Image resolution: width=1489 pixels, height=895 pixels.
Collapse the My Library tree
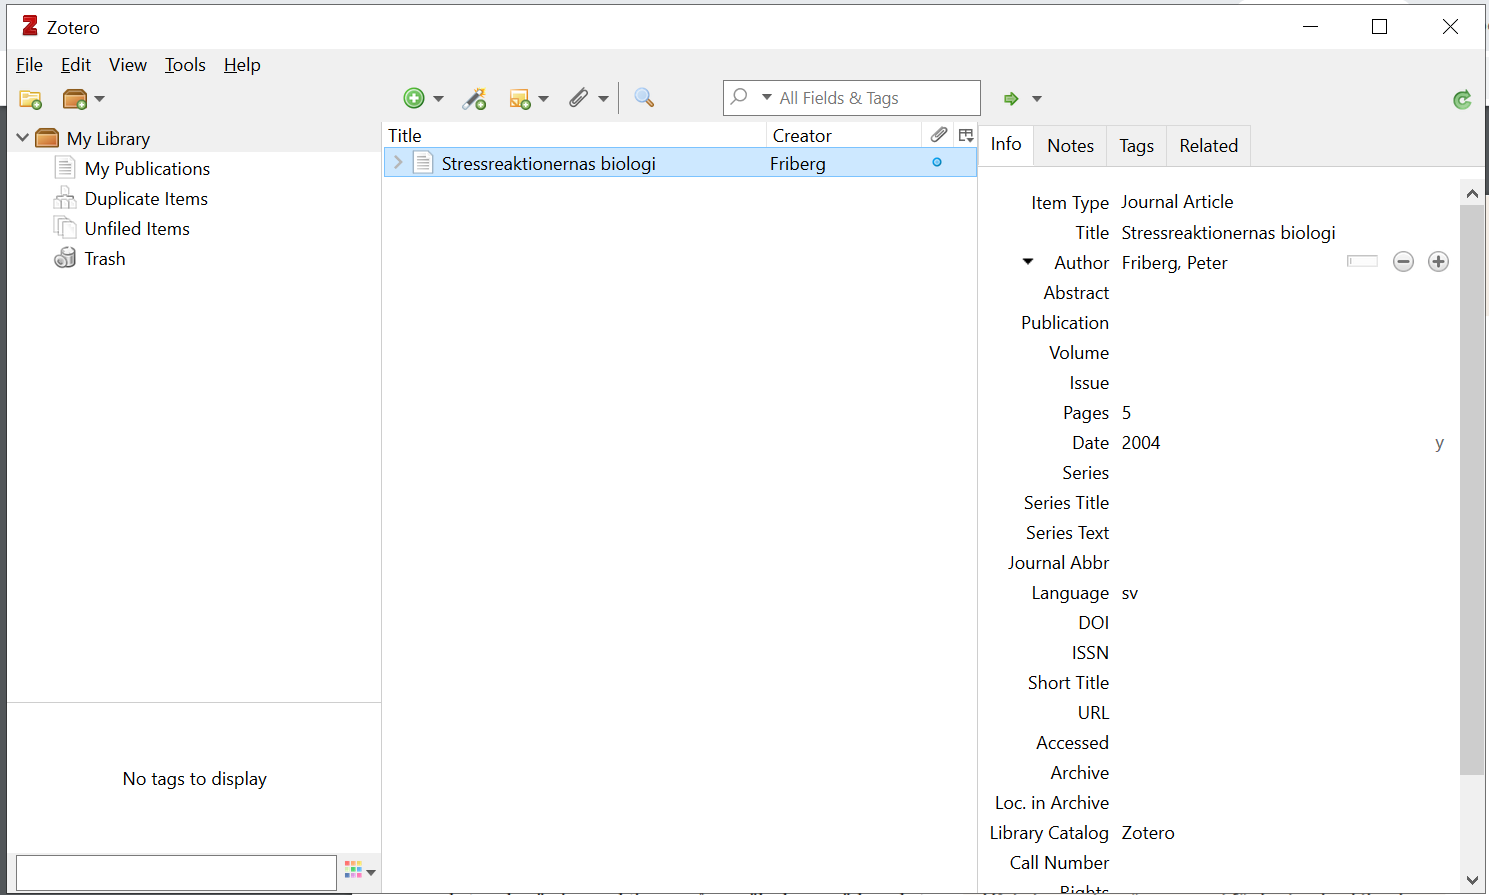23,138
